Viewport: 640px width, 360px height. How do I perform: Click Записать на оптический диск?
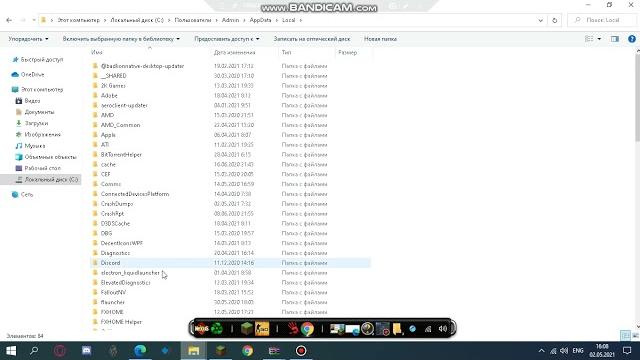click(x=312, y=39)
